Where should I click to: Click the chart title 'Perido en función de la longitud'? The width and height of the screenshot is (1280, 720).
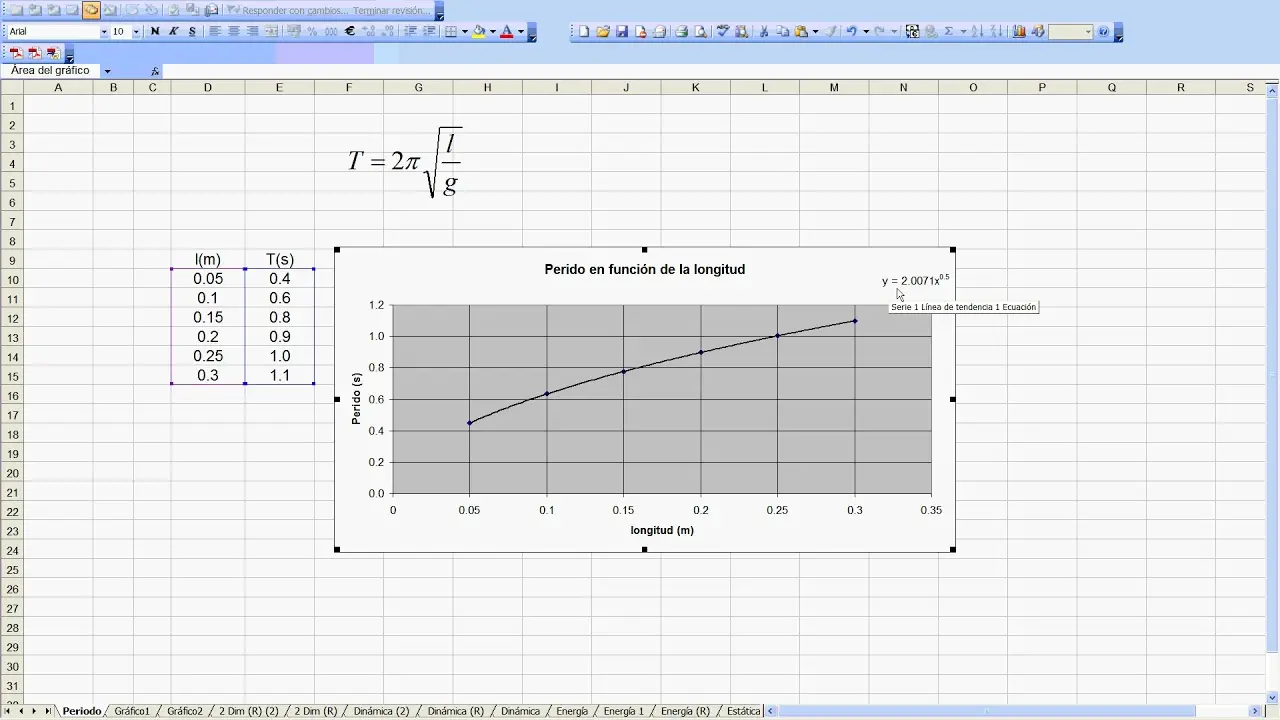644,269
